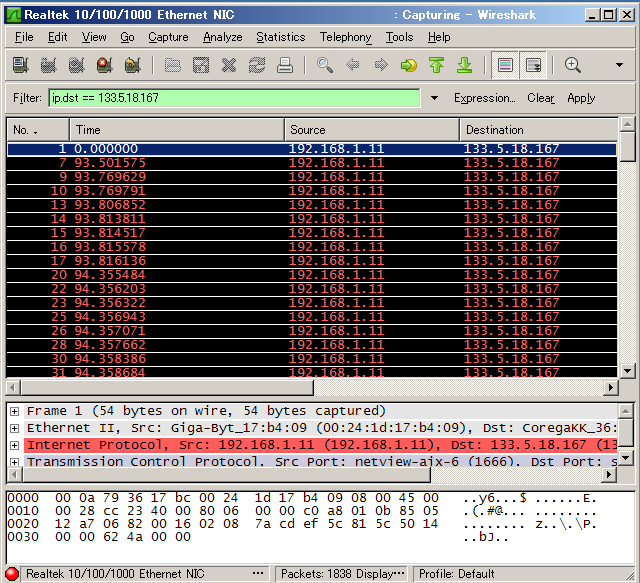Sort by Time column header

click(x=177, y=130)
